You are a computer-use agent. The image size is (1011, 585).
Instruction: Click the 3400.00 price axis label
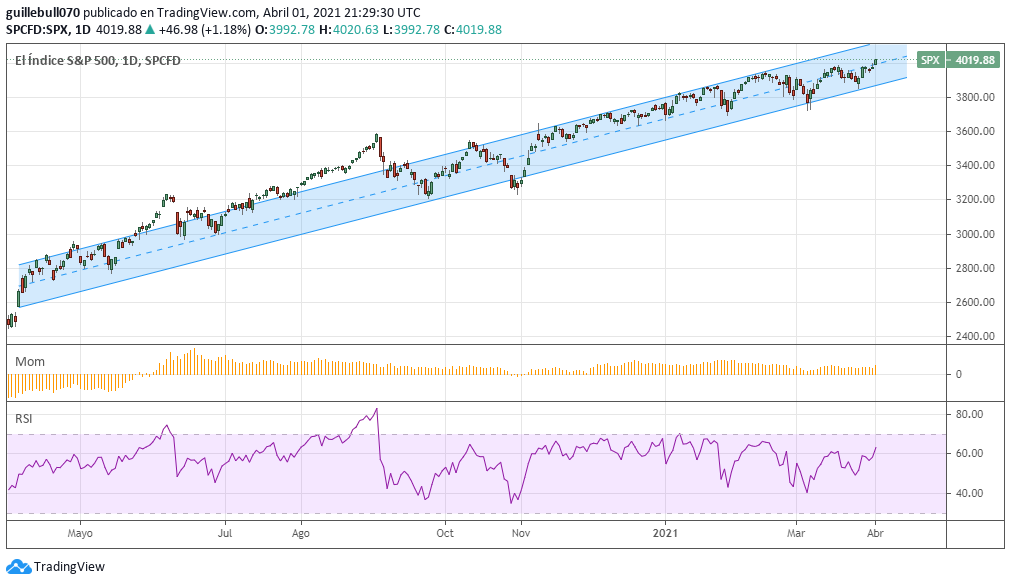[x=975, y=166]
